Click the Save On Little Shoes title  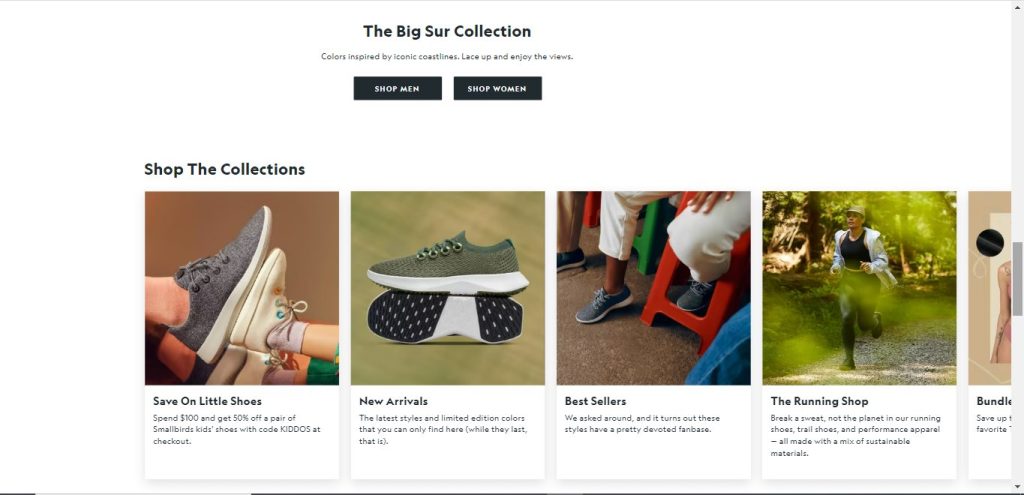tap(207, 401)
